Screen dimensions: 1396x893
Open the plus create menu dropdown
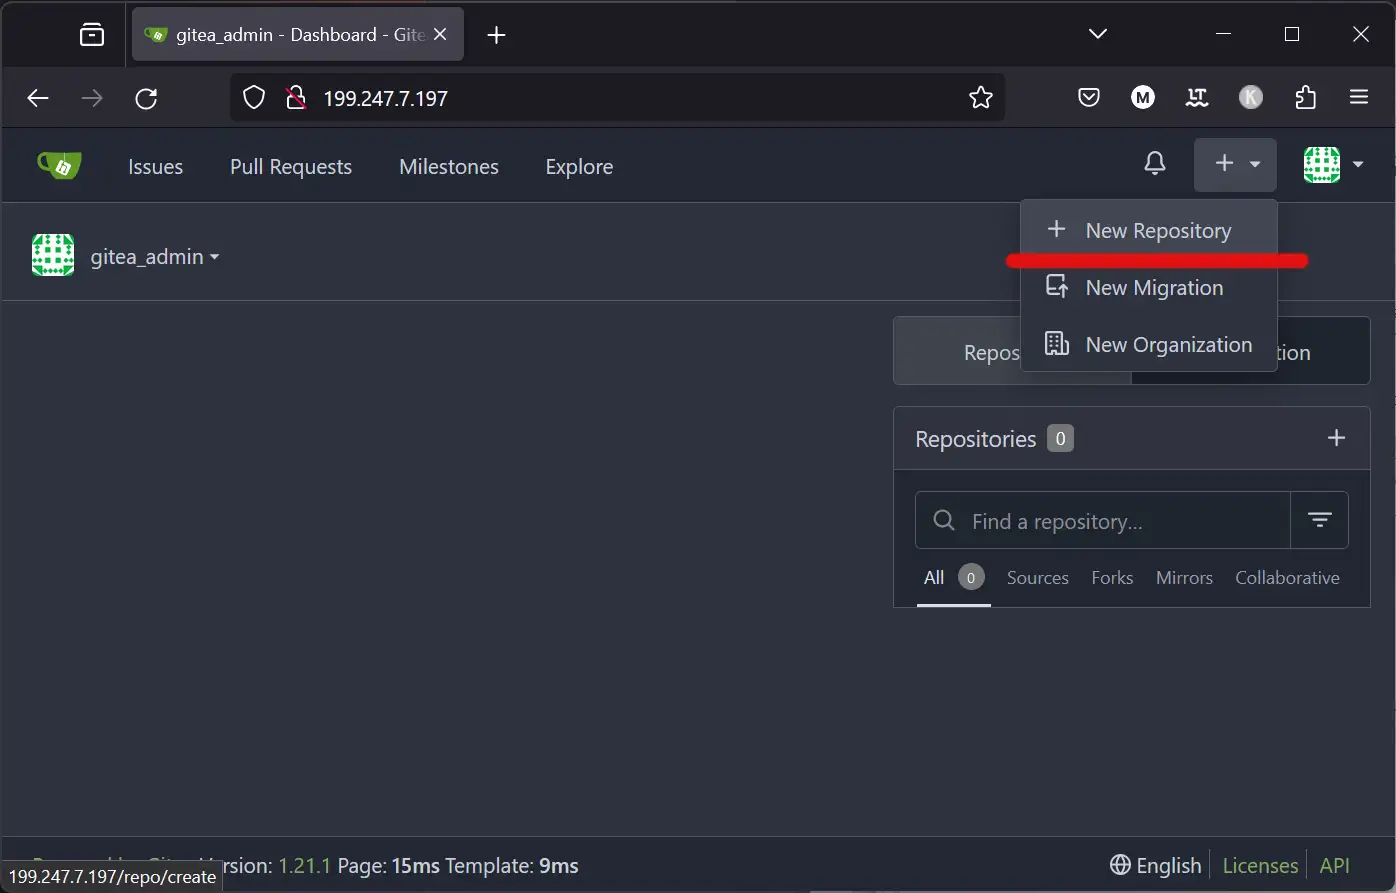1235,164
